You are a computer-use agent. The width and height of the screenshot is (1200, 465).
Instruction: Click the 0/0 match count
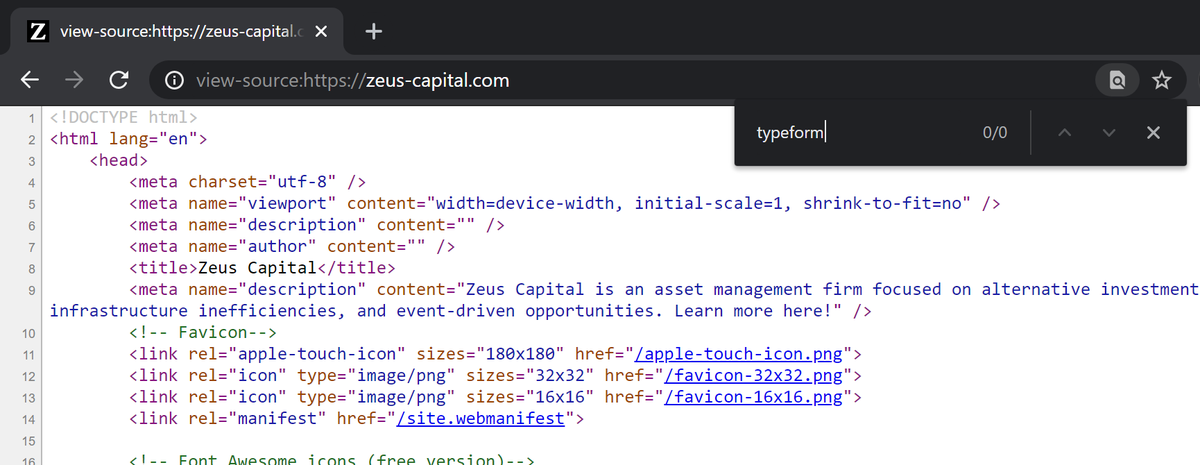995,133
